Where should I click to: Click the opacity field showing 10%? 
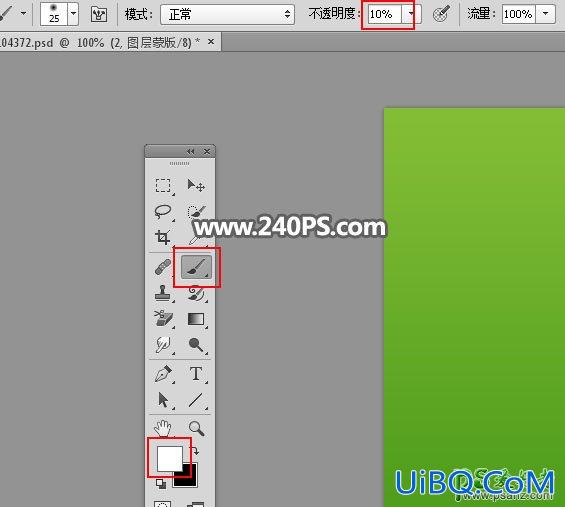tap(384, 14)
